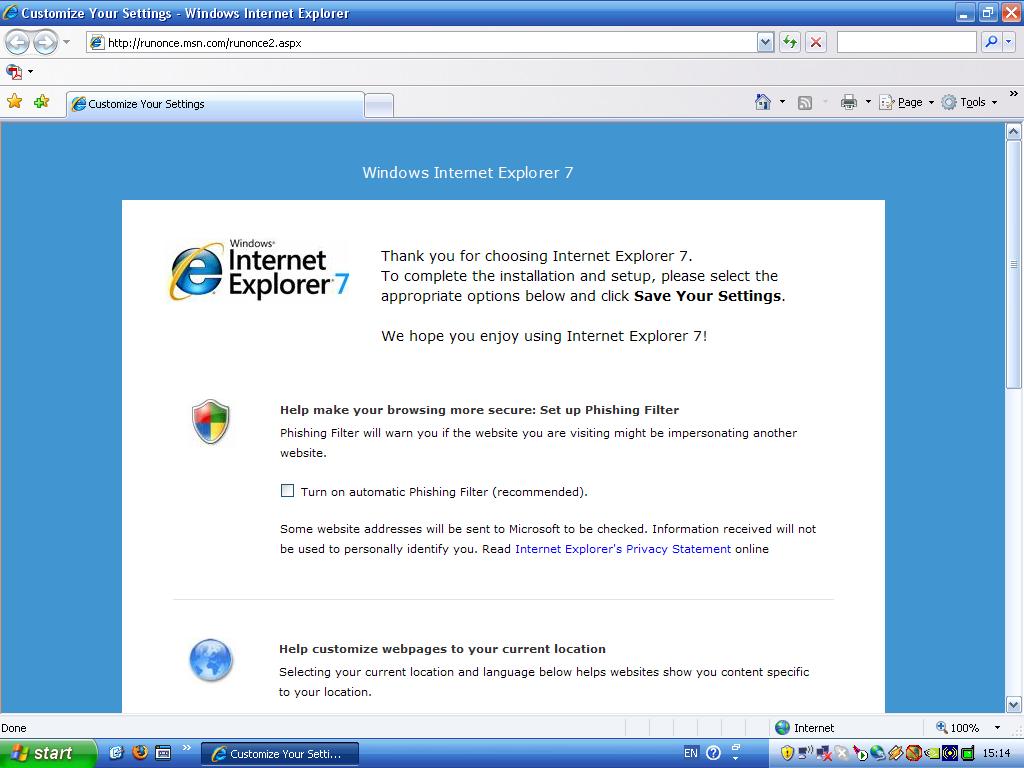Click the page icon in the address bar
1024x768 pixels.
(97, 43)
